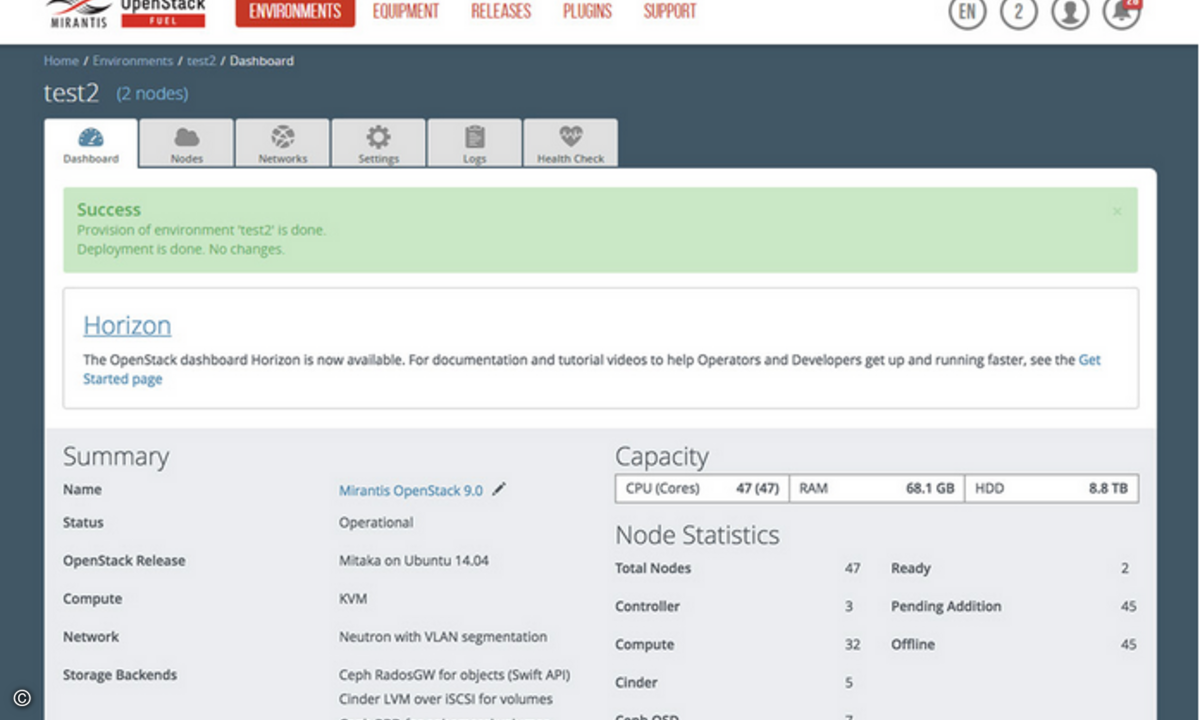The image size is (1200, 720).
Task: Edit the environment name with the pencil icon
Action: (x=499, y=489)
